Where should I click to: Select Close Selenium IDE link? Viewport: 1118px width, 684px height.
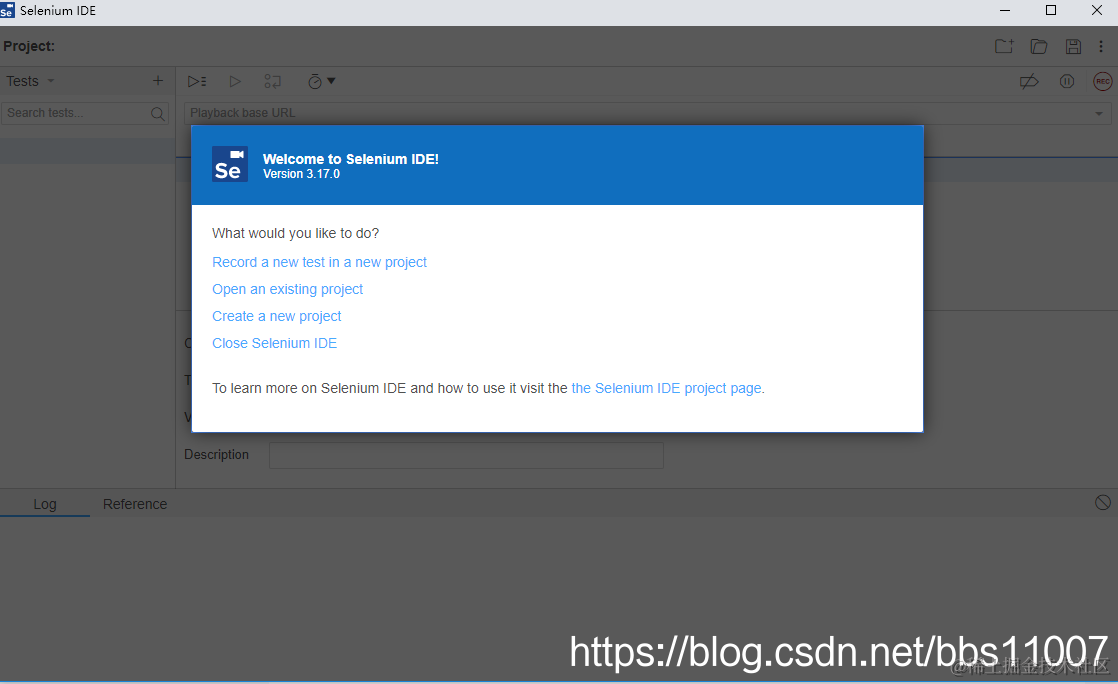point(275,344)
